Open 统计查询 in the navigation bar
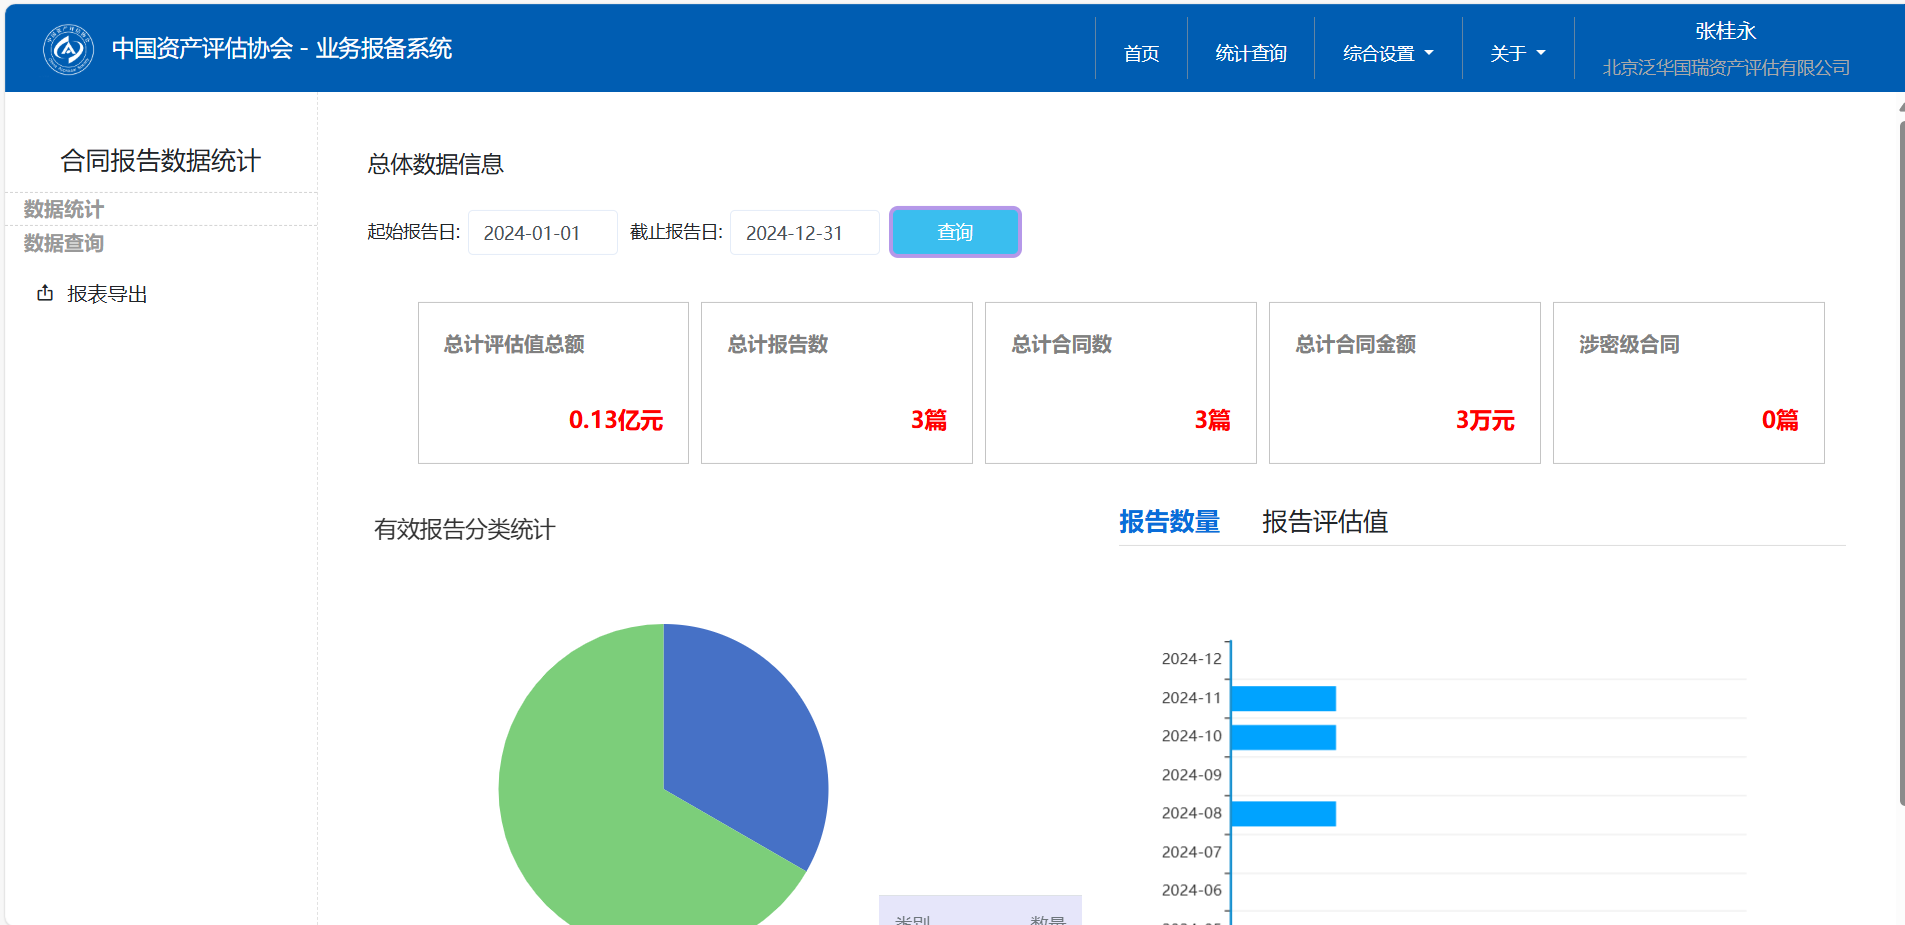This screenshot has height=925, width=1905. click(x=1250, y=53)
